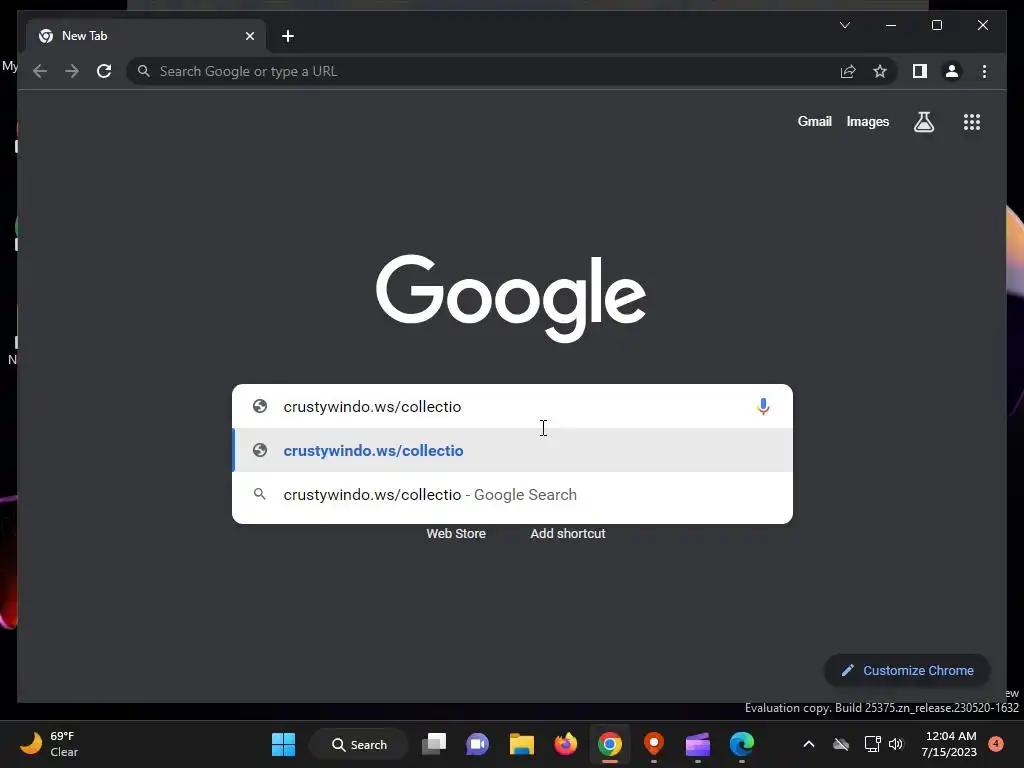
Task: Open the Clipchamp video app on the taskbar
Action: point(697,744)
